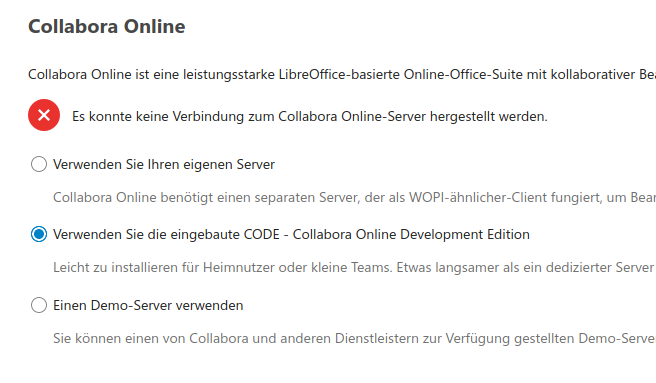The height and width of the screenshot is (383, 656).
Task: Click the red connection error icon
Action: (x=44, y=115)
